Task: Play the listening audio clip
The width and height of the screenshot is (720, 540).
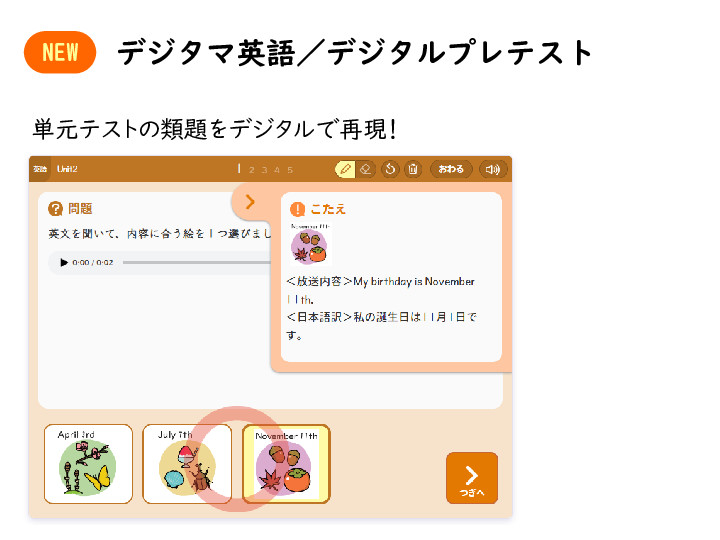Action: [x=64, y=263]
